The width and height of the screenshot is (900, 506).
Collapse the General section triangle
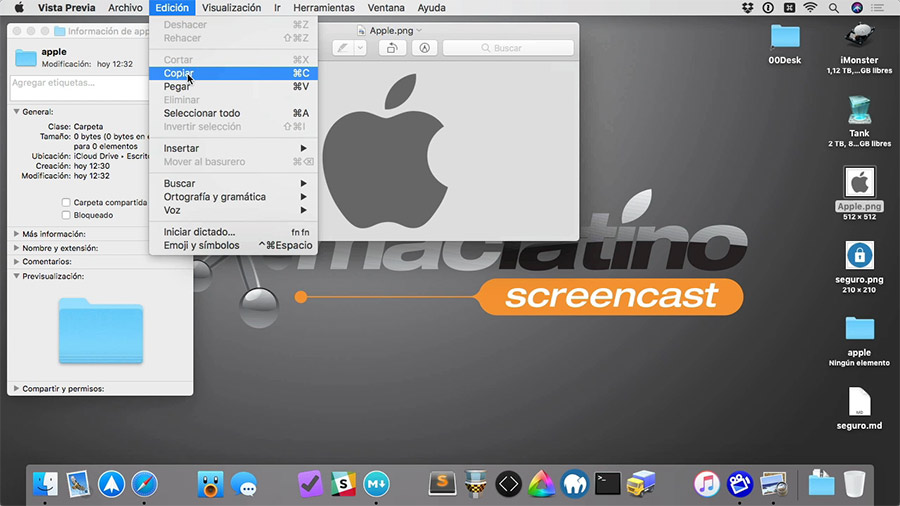pos(16,112)
